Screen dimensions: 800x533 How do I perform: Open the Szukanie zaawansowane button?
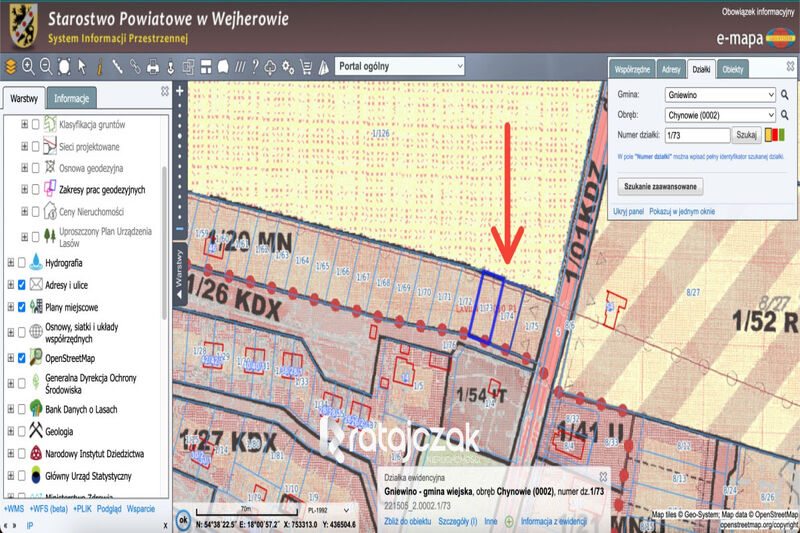pos(660,187)
